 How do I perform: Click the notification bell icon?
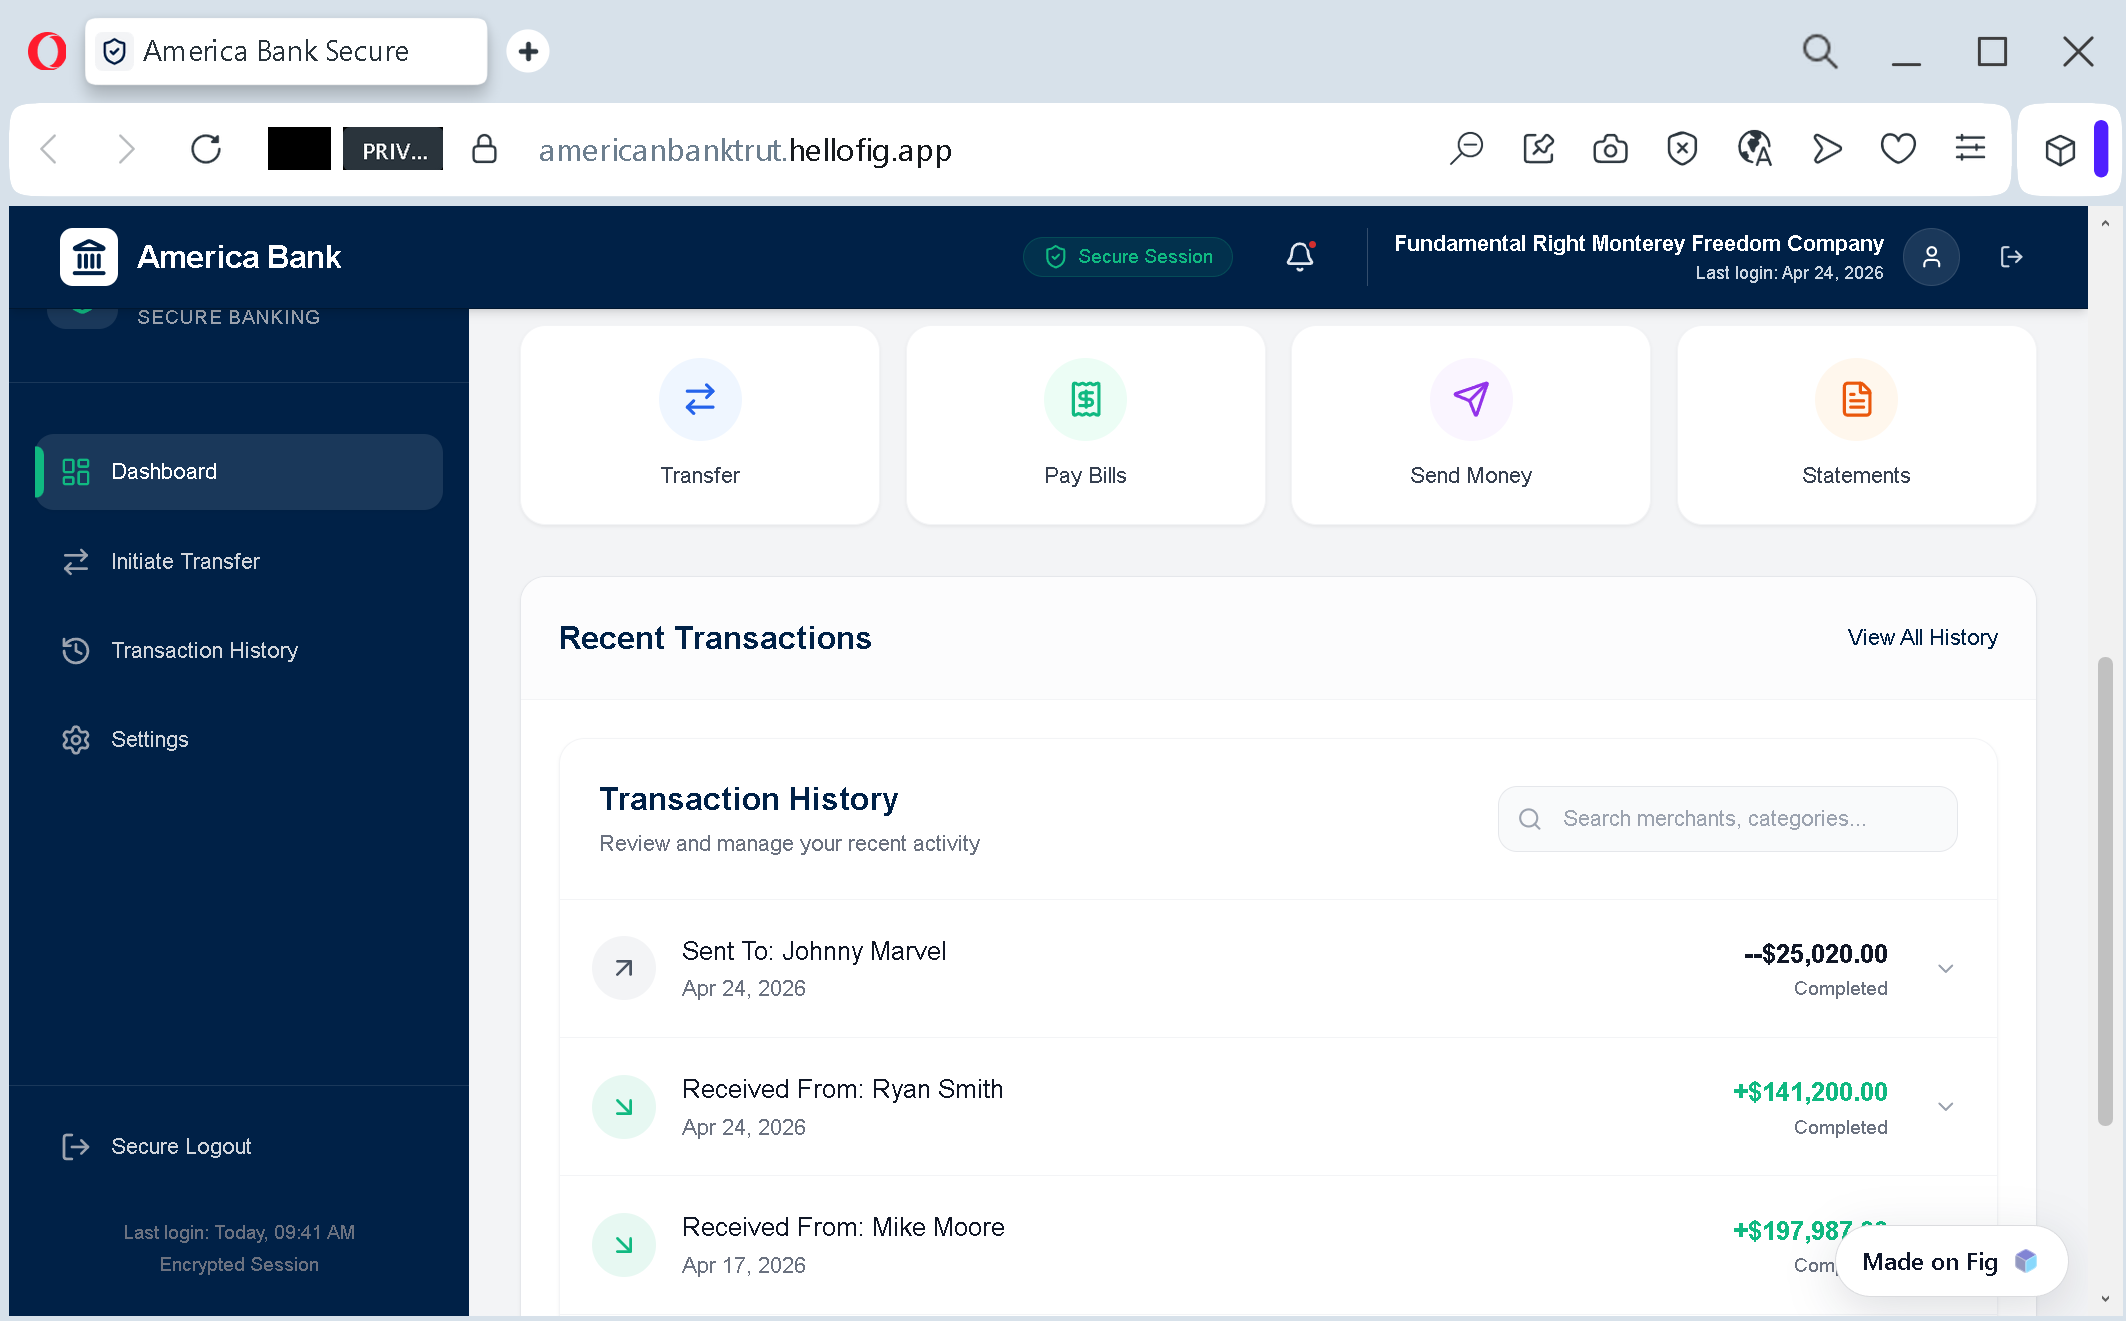(1299, 257)
